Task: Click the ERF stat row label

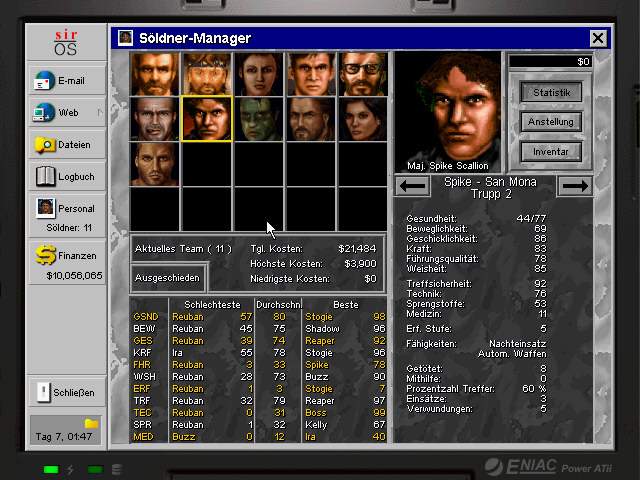Action: pyautogui.click(x=142, y=389)
